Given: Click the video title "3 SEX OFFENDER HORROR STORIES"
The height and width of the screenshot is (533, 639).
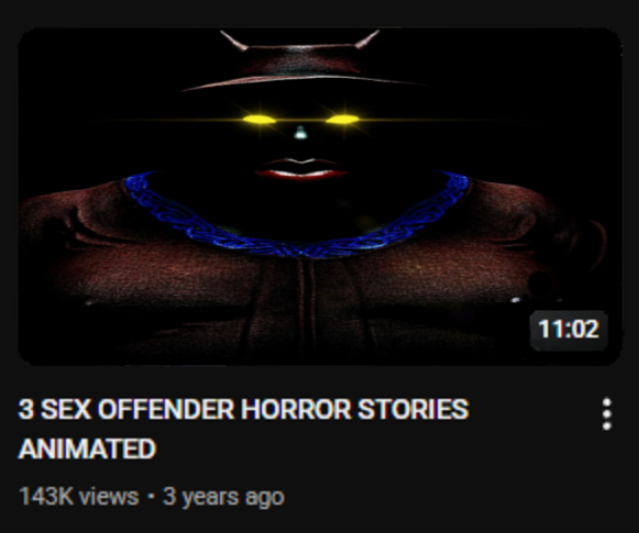Looking at the screenshot, I should click(243, 409).
